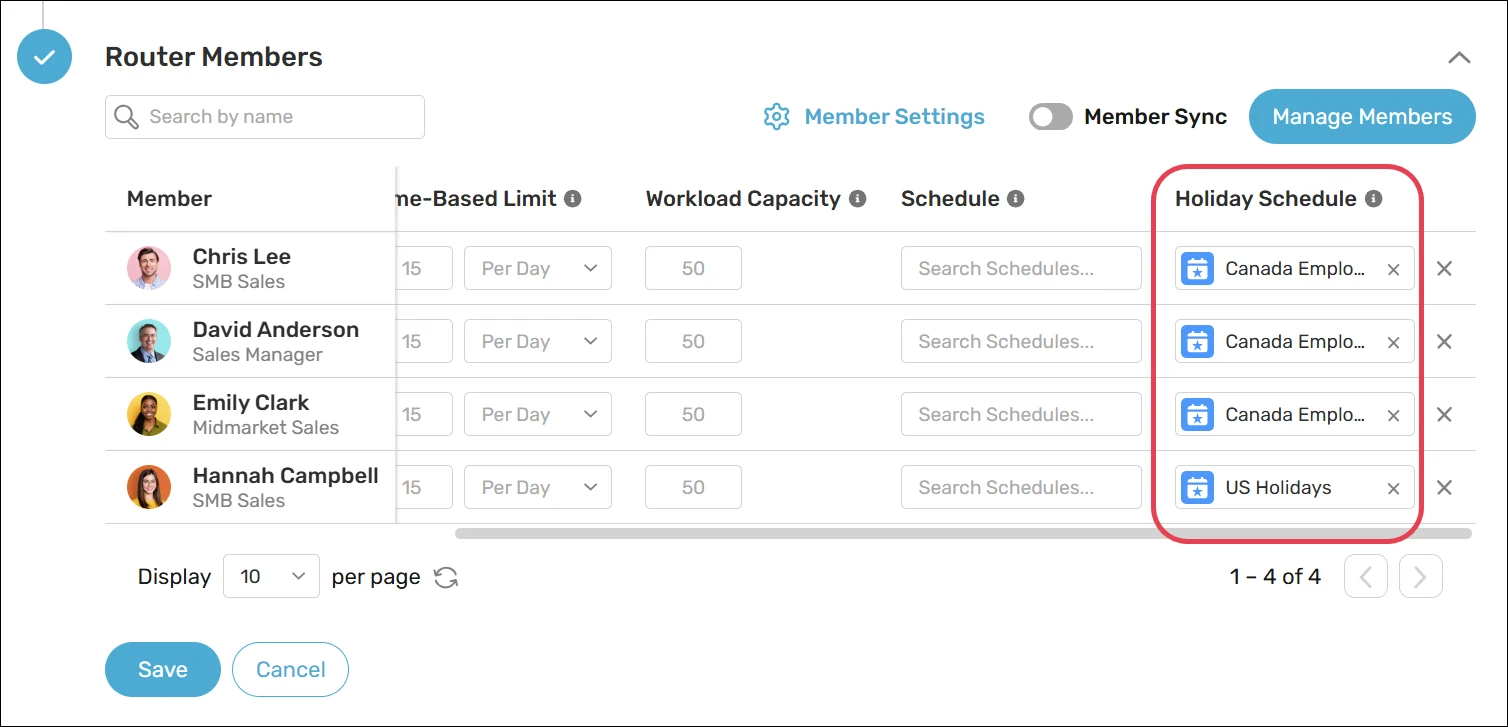This screenshot has width=1508, height=727.
Task: Click the Schedule column info icon
Action: point(1016,199)
